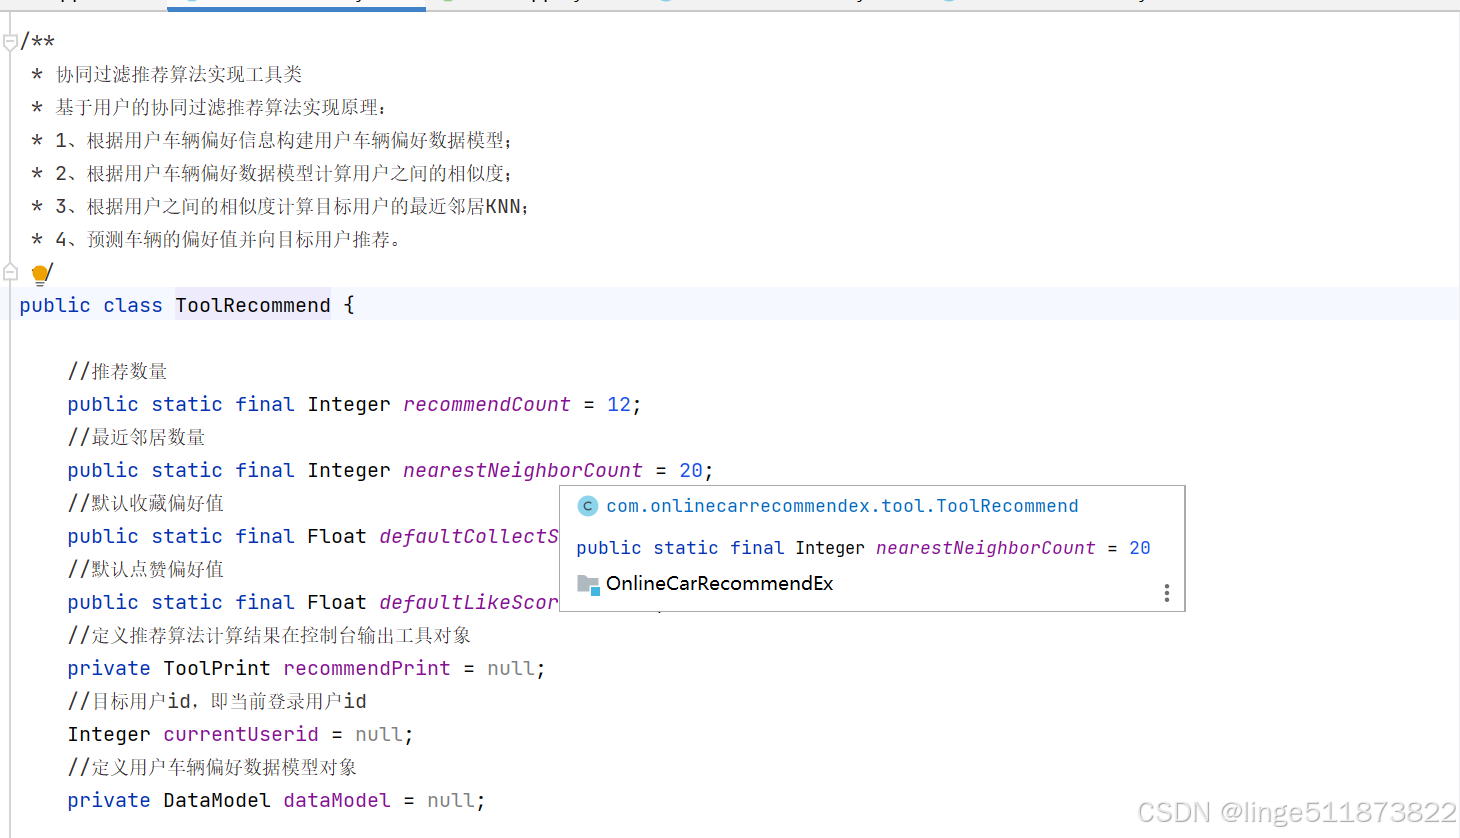This screenshot has height=838, width=1460.
Task: Click the class icon in the documentation popup
Action: pos(588,506)
